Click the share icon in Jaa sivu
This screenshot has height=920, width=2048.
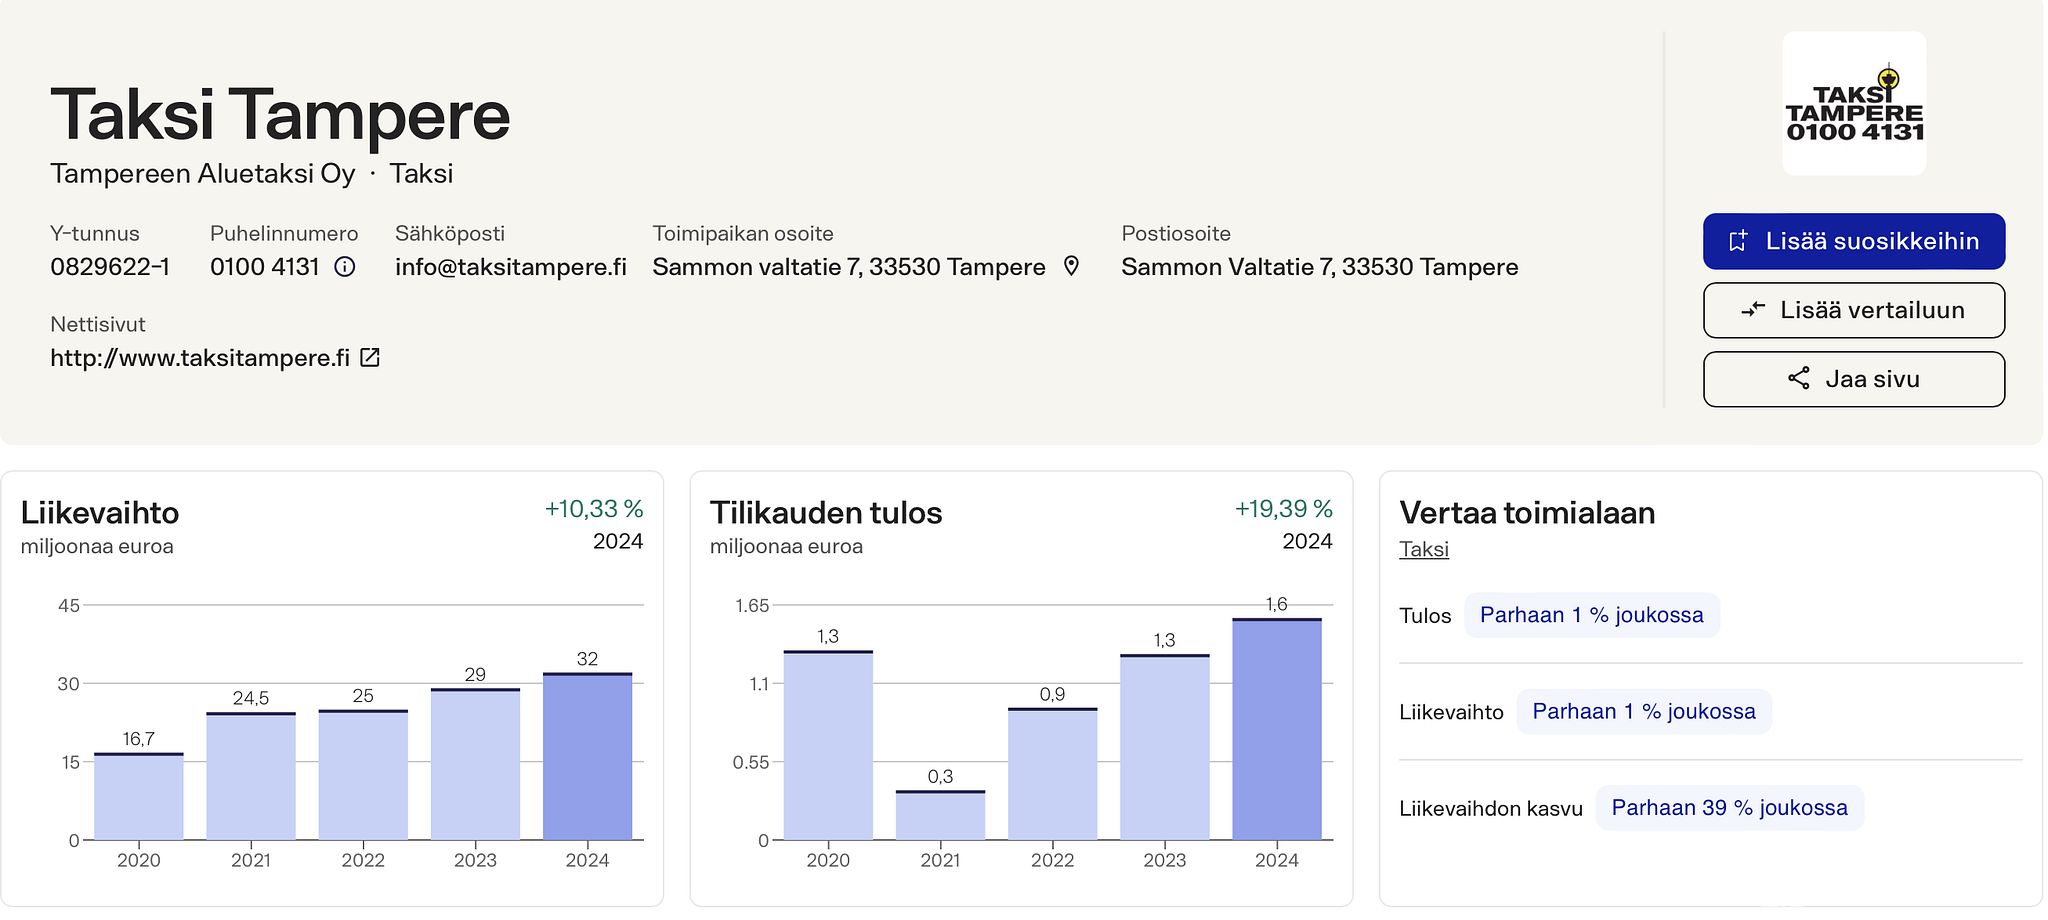click(1799, 379)
